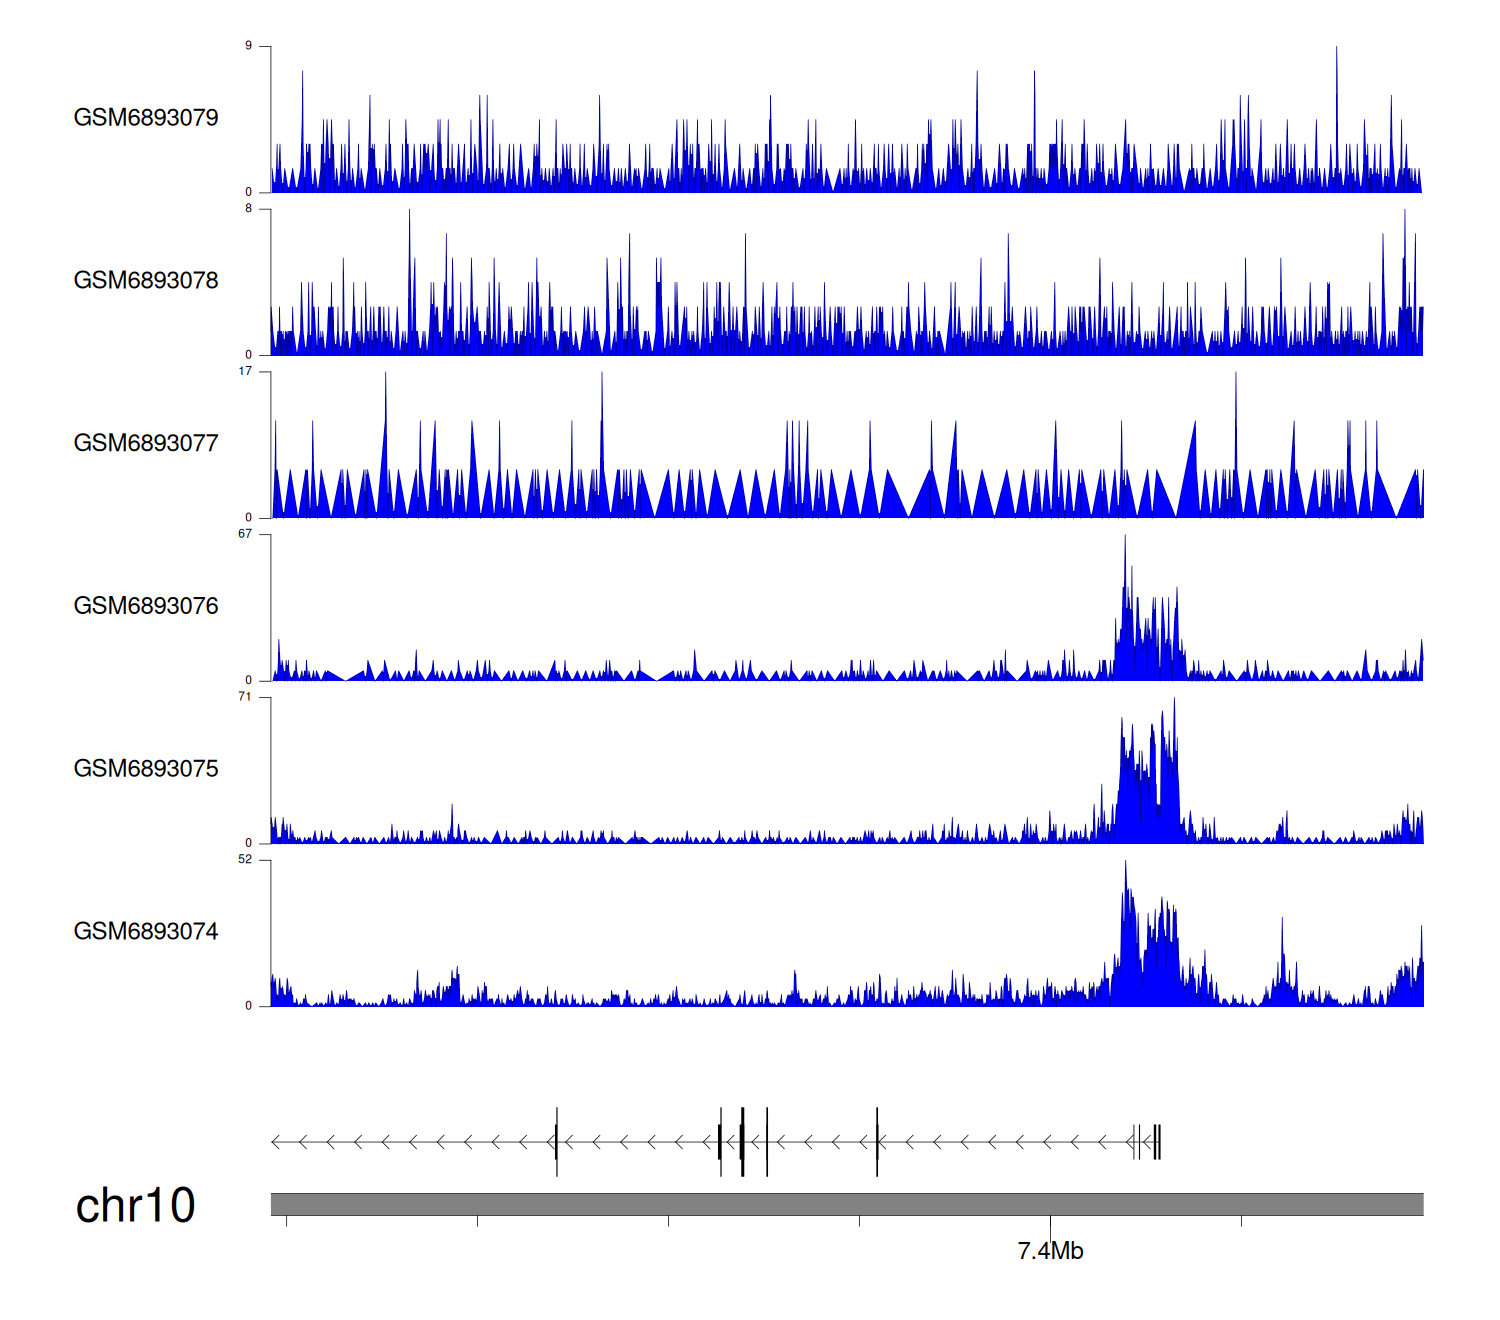Click the 7.4Mb axis position label
Screen dimensions: 1500x1320
1050,1251
